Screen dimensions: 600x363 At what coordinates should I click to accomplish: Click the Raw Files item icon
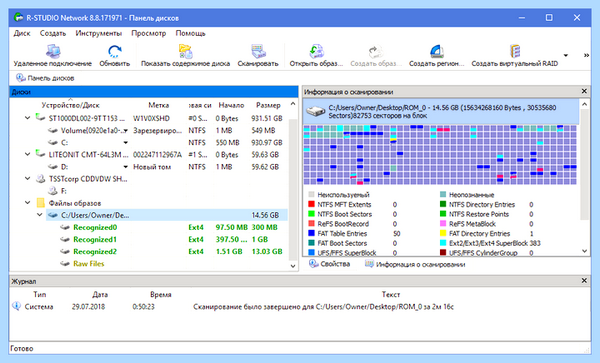coord(65,264)
